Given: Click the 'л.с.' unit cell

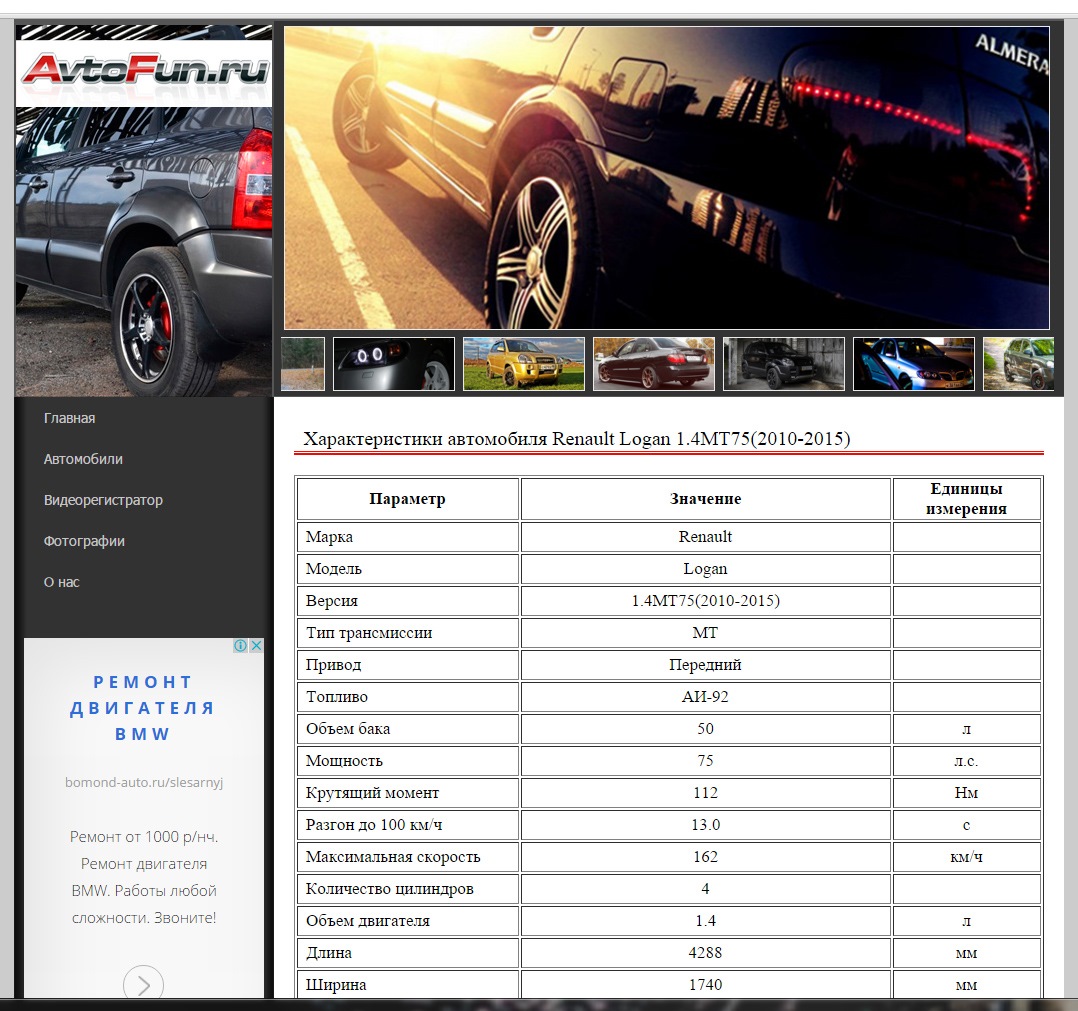Looking at the screenshot, I should 967,761.
